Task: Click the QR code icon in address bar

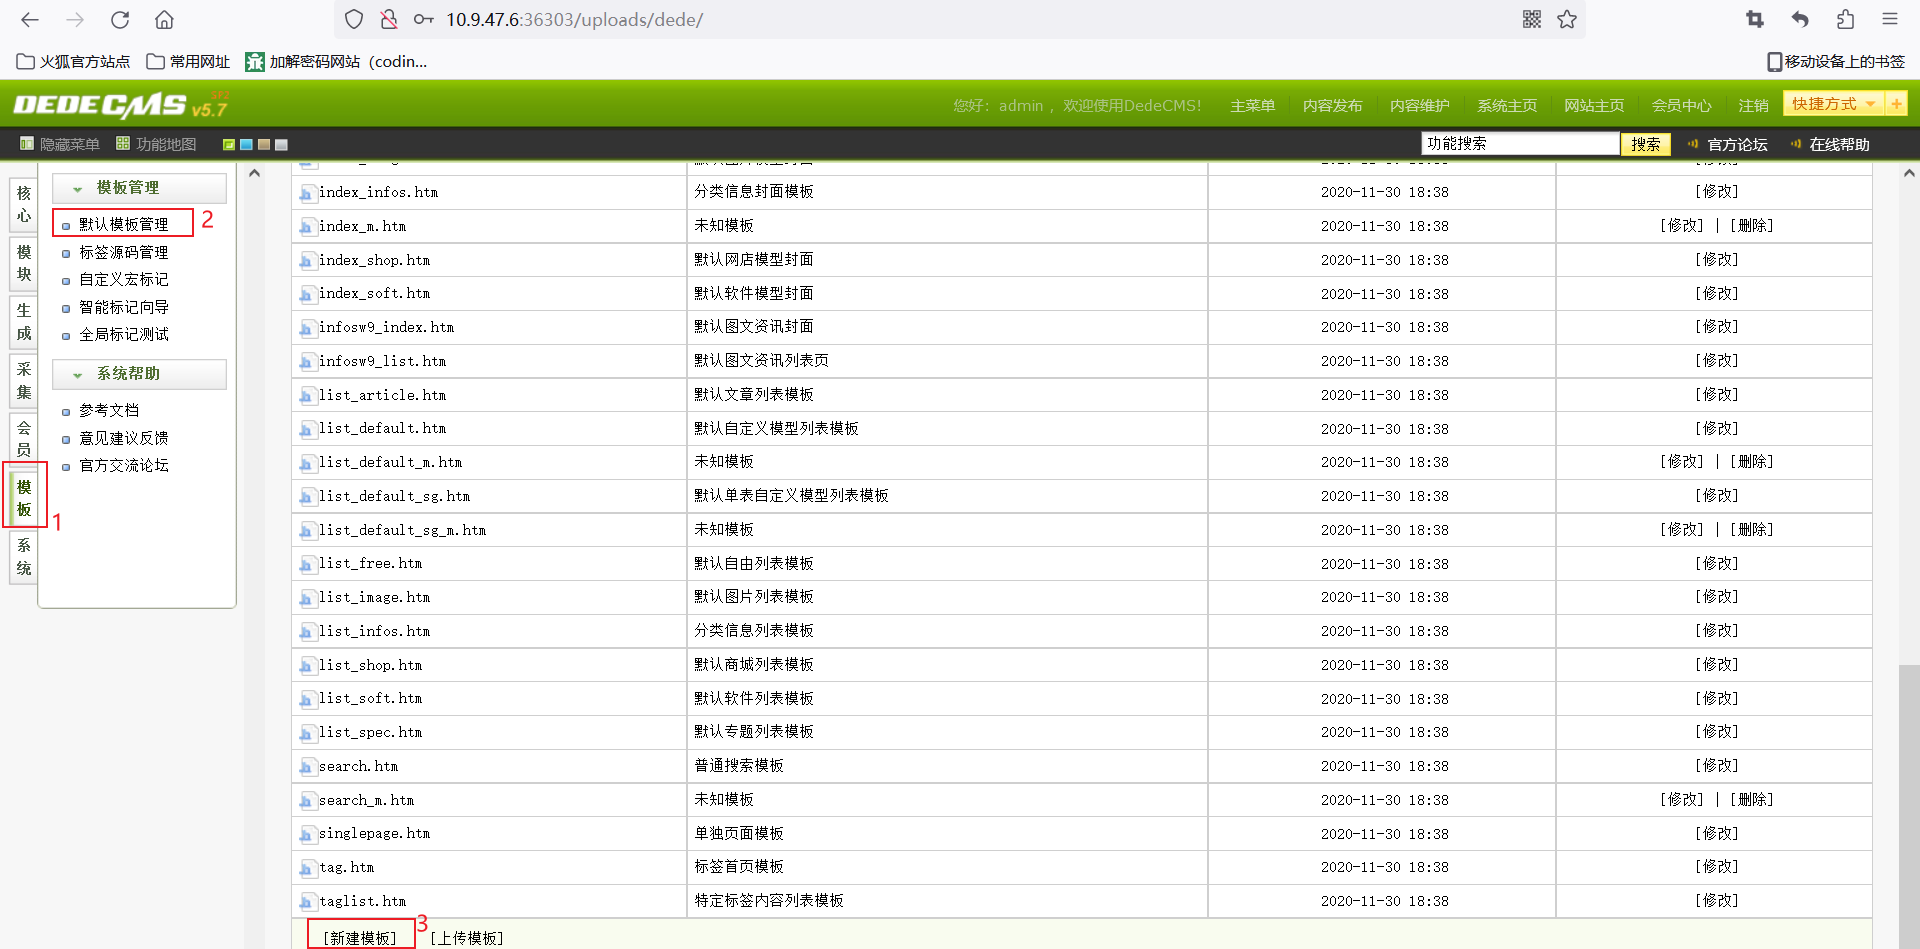Action: pyautogui.click(x=1531, y=19)
